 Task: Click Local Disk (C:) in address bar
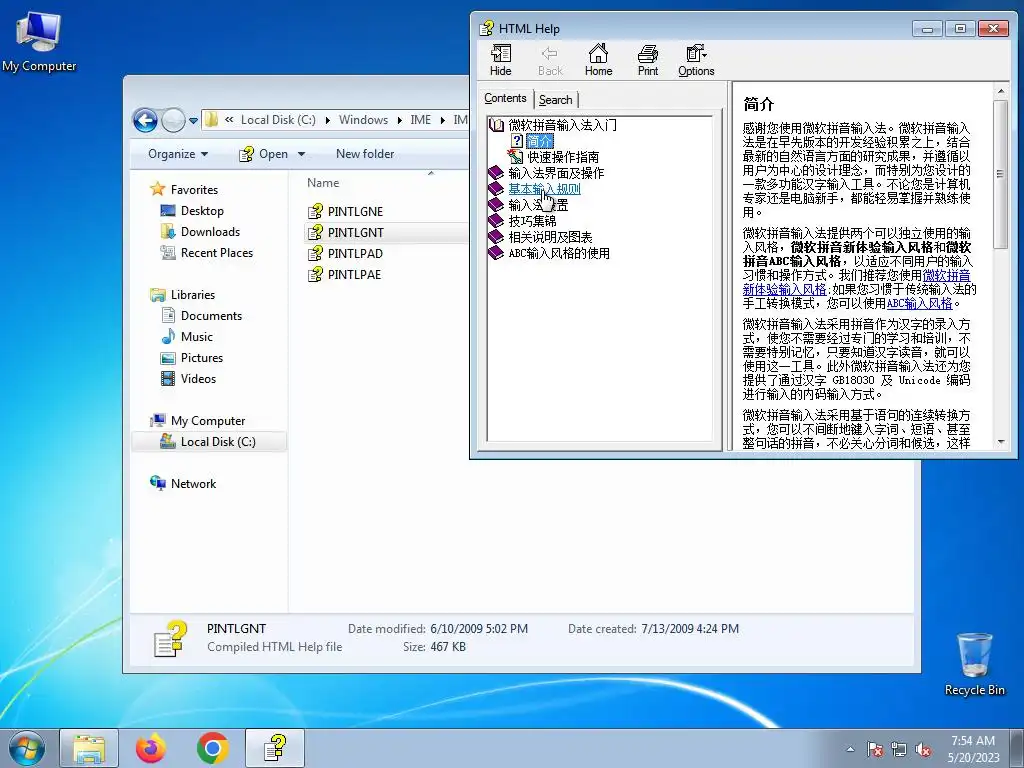278,120
